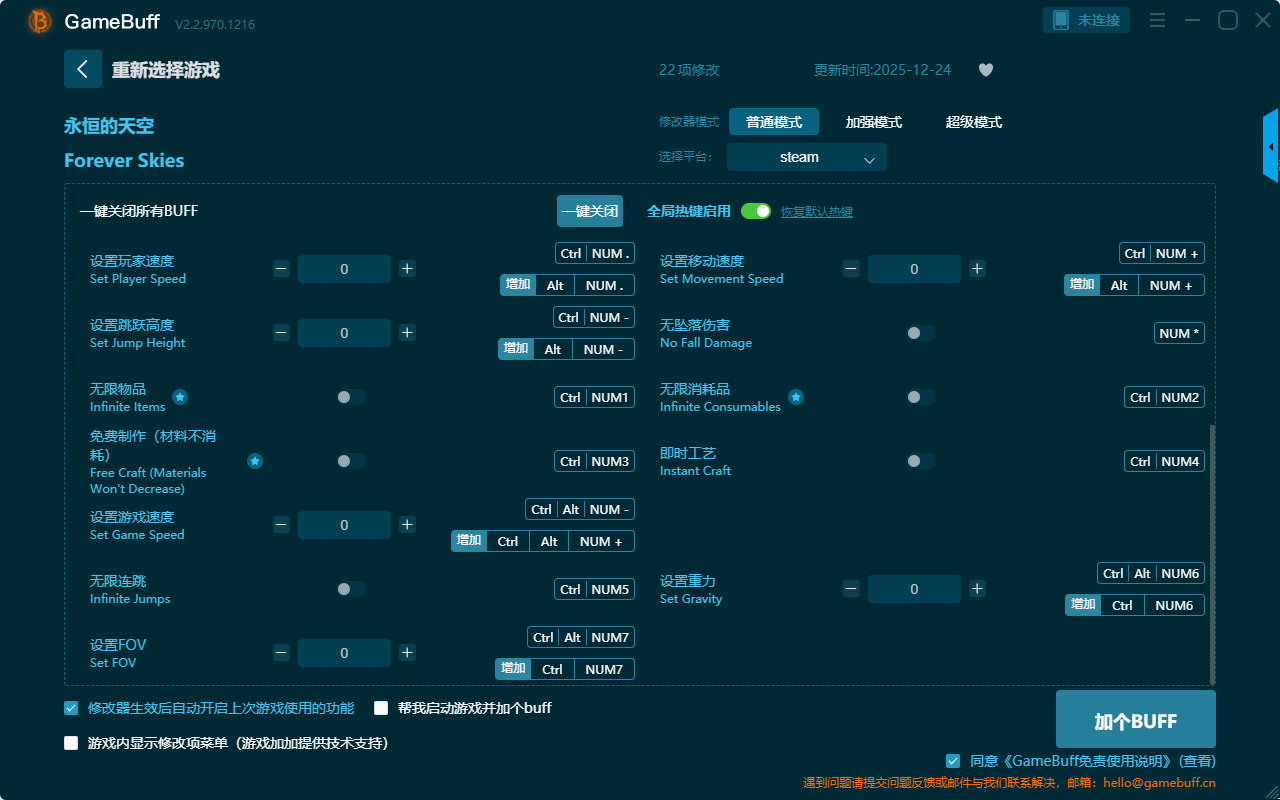Click the Set FOV value input field
This screenshot has width=1280, height=800.
344,653
